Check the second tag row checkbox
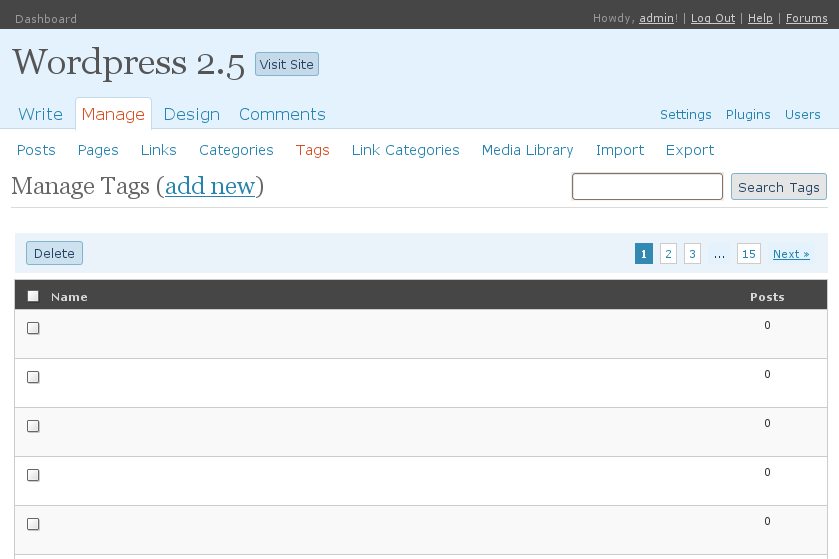The image size is (839, 559). click(33, 377)
